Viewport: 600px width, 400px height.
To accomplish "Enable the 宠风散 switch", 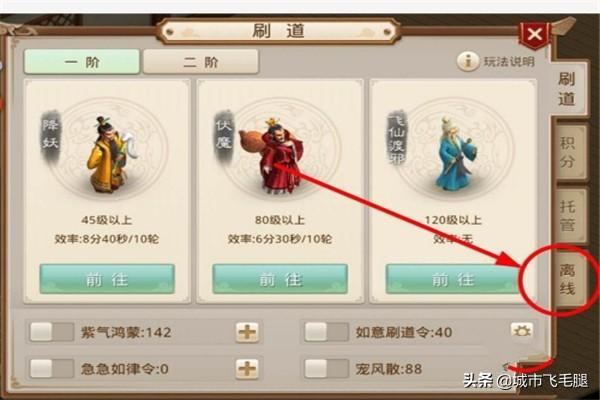I will (x=326, y=369).
